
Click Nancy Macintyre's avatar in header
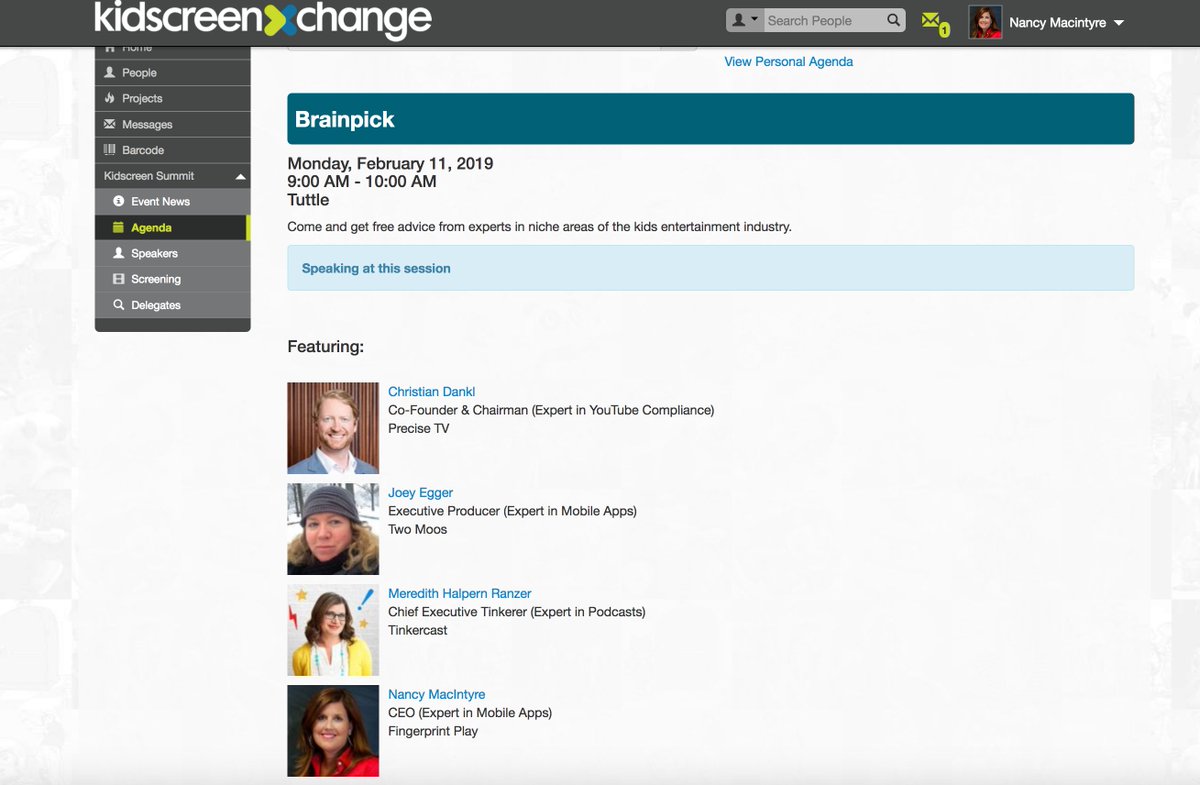[985, 22]
